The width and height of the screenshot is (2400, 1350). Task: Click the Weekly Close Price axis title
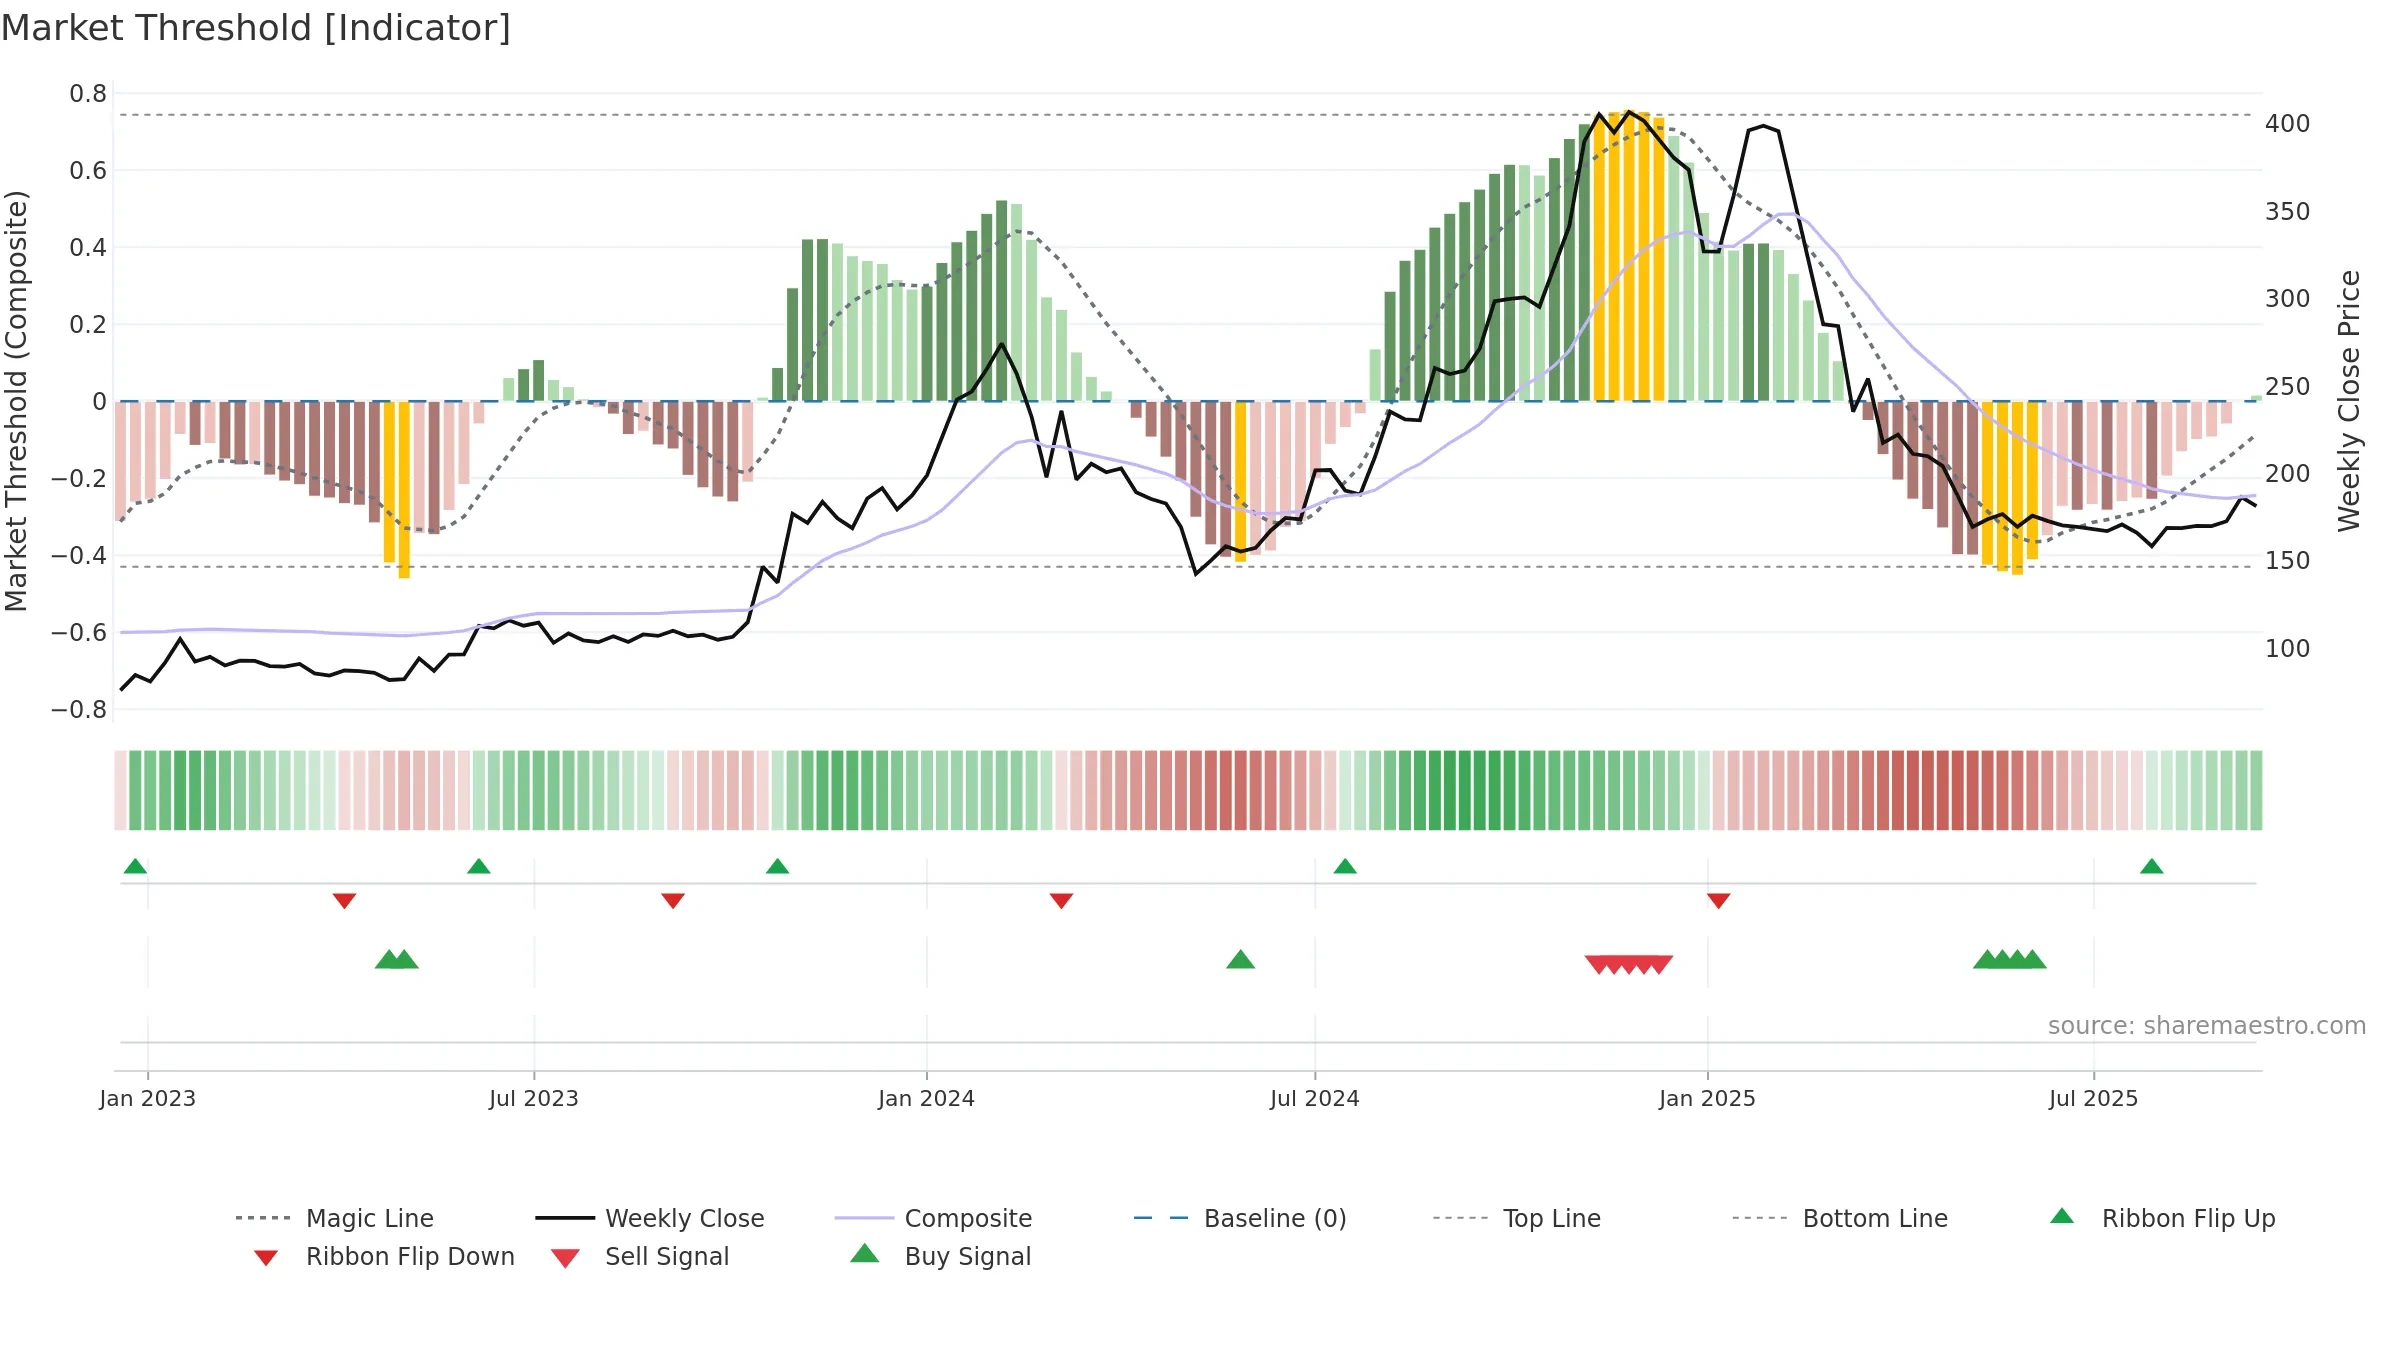pyautogui.click(x=2348, y=401)
